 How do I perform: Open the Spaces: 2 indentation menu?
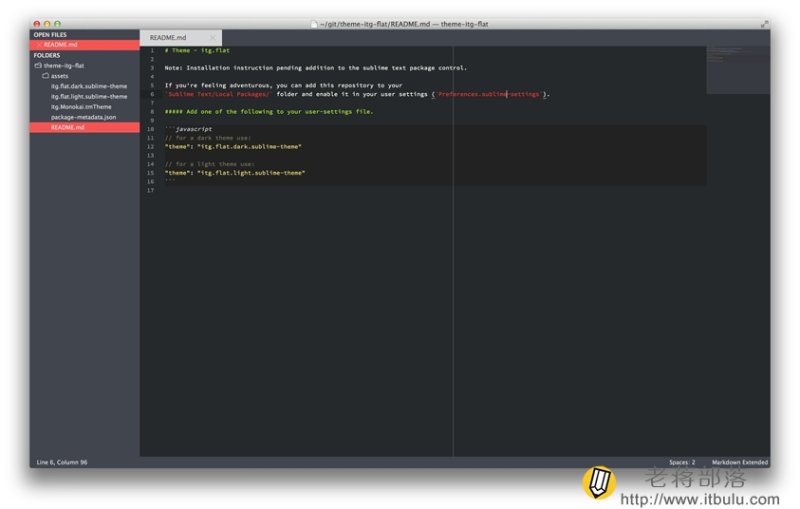(x=682, y=462)
